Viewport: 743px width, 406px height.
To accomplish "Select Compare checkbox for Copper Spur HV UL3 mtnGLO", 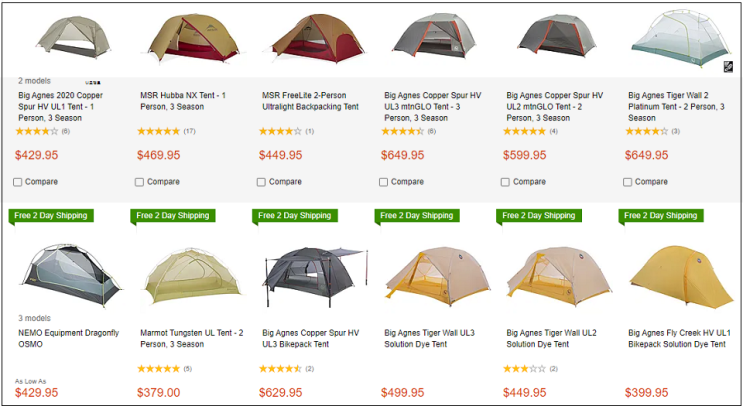I will (x=385, y=182).
